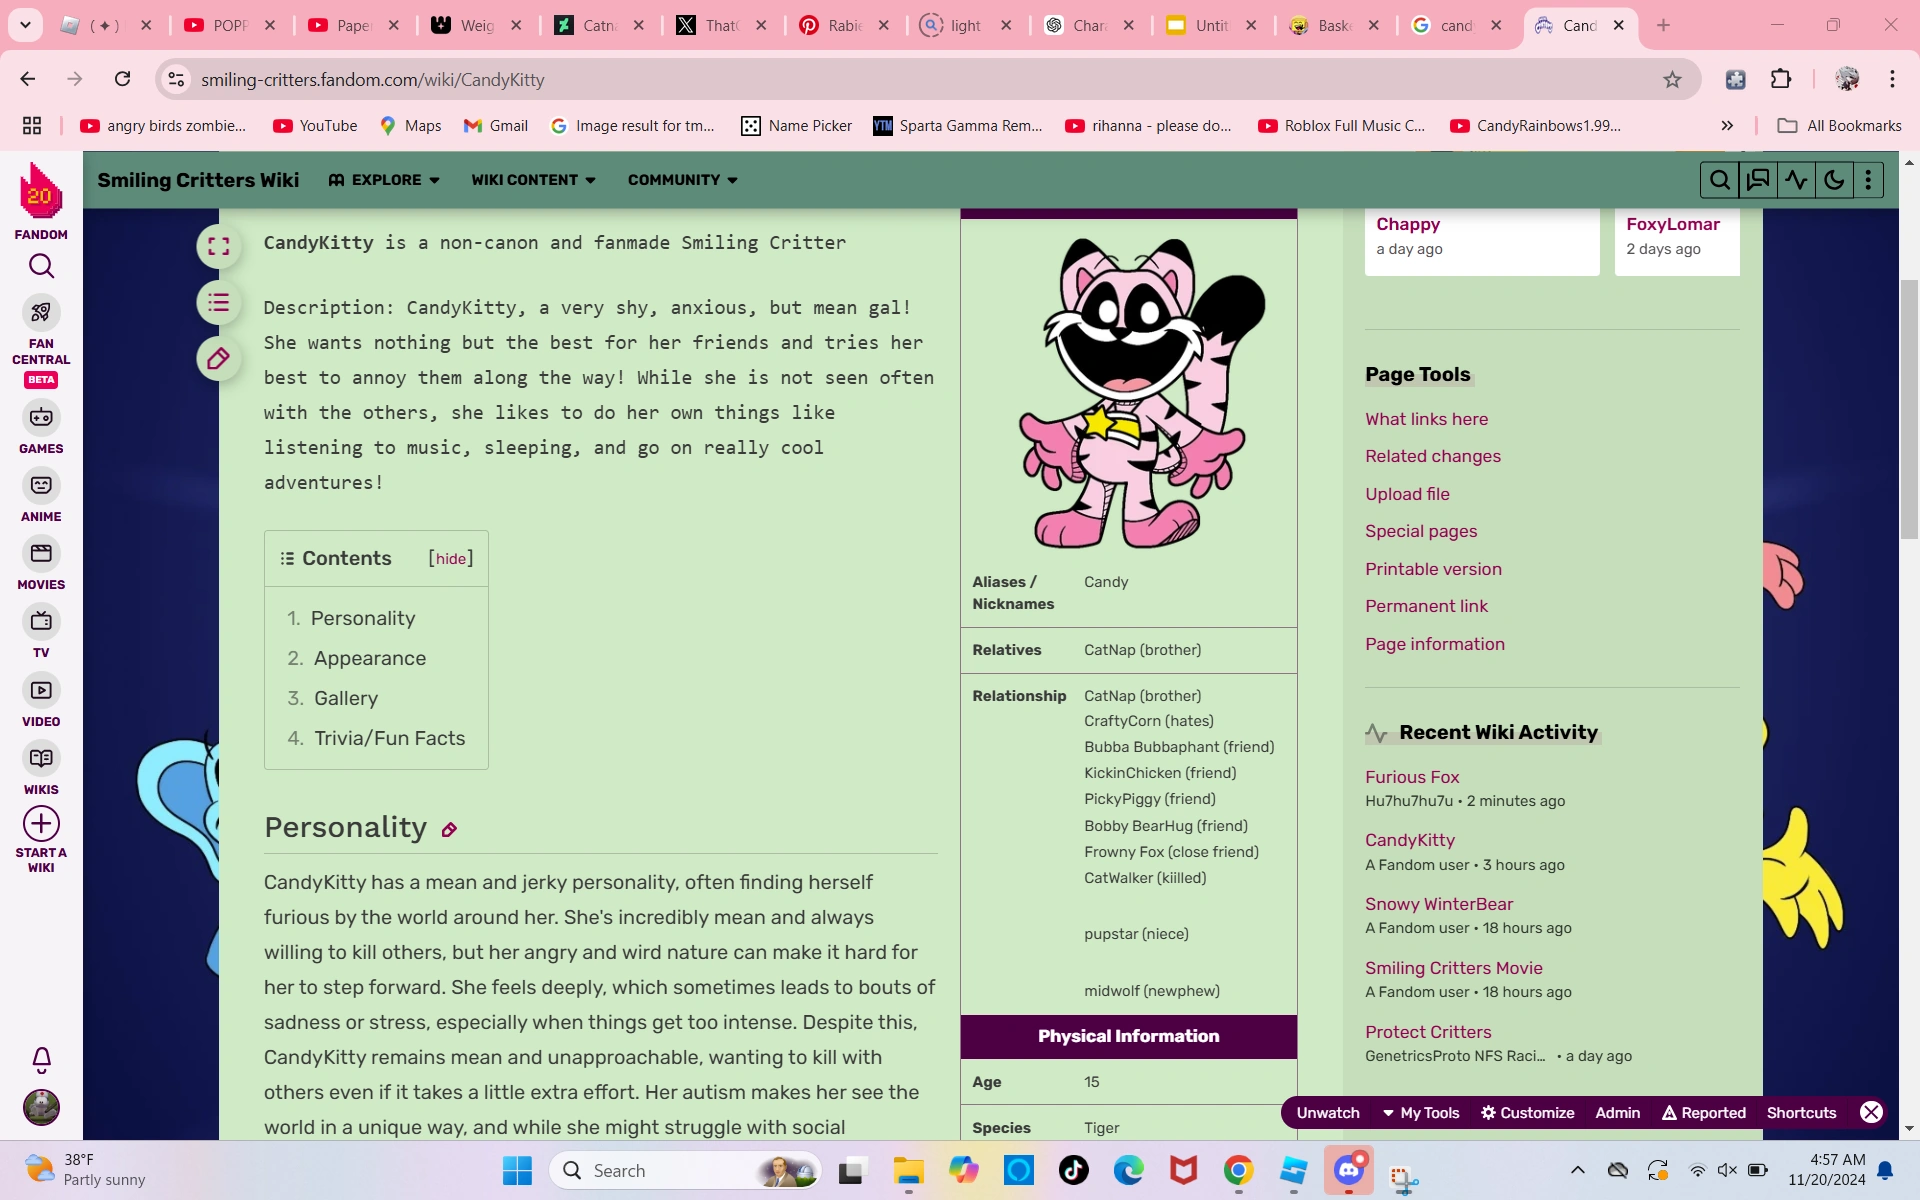Open the wiki search icon in header
This screenshot has height=1200, width=1920.
1719,180
